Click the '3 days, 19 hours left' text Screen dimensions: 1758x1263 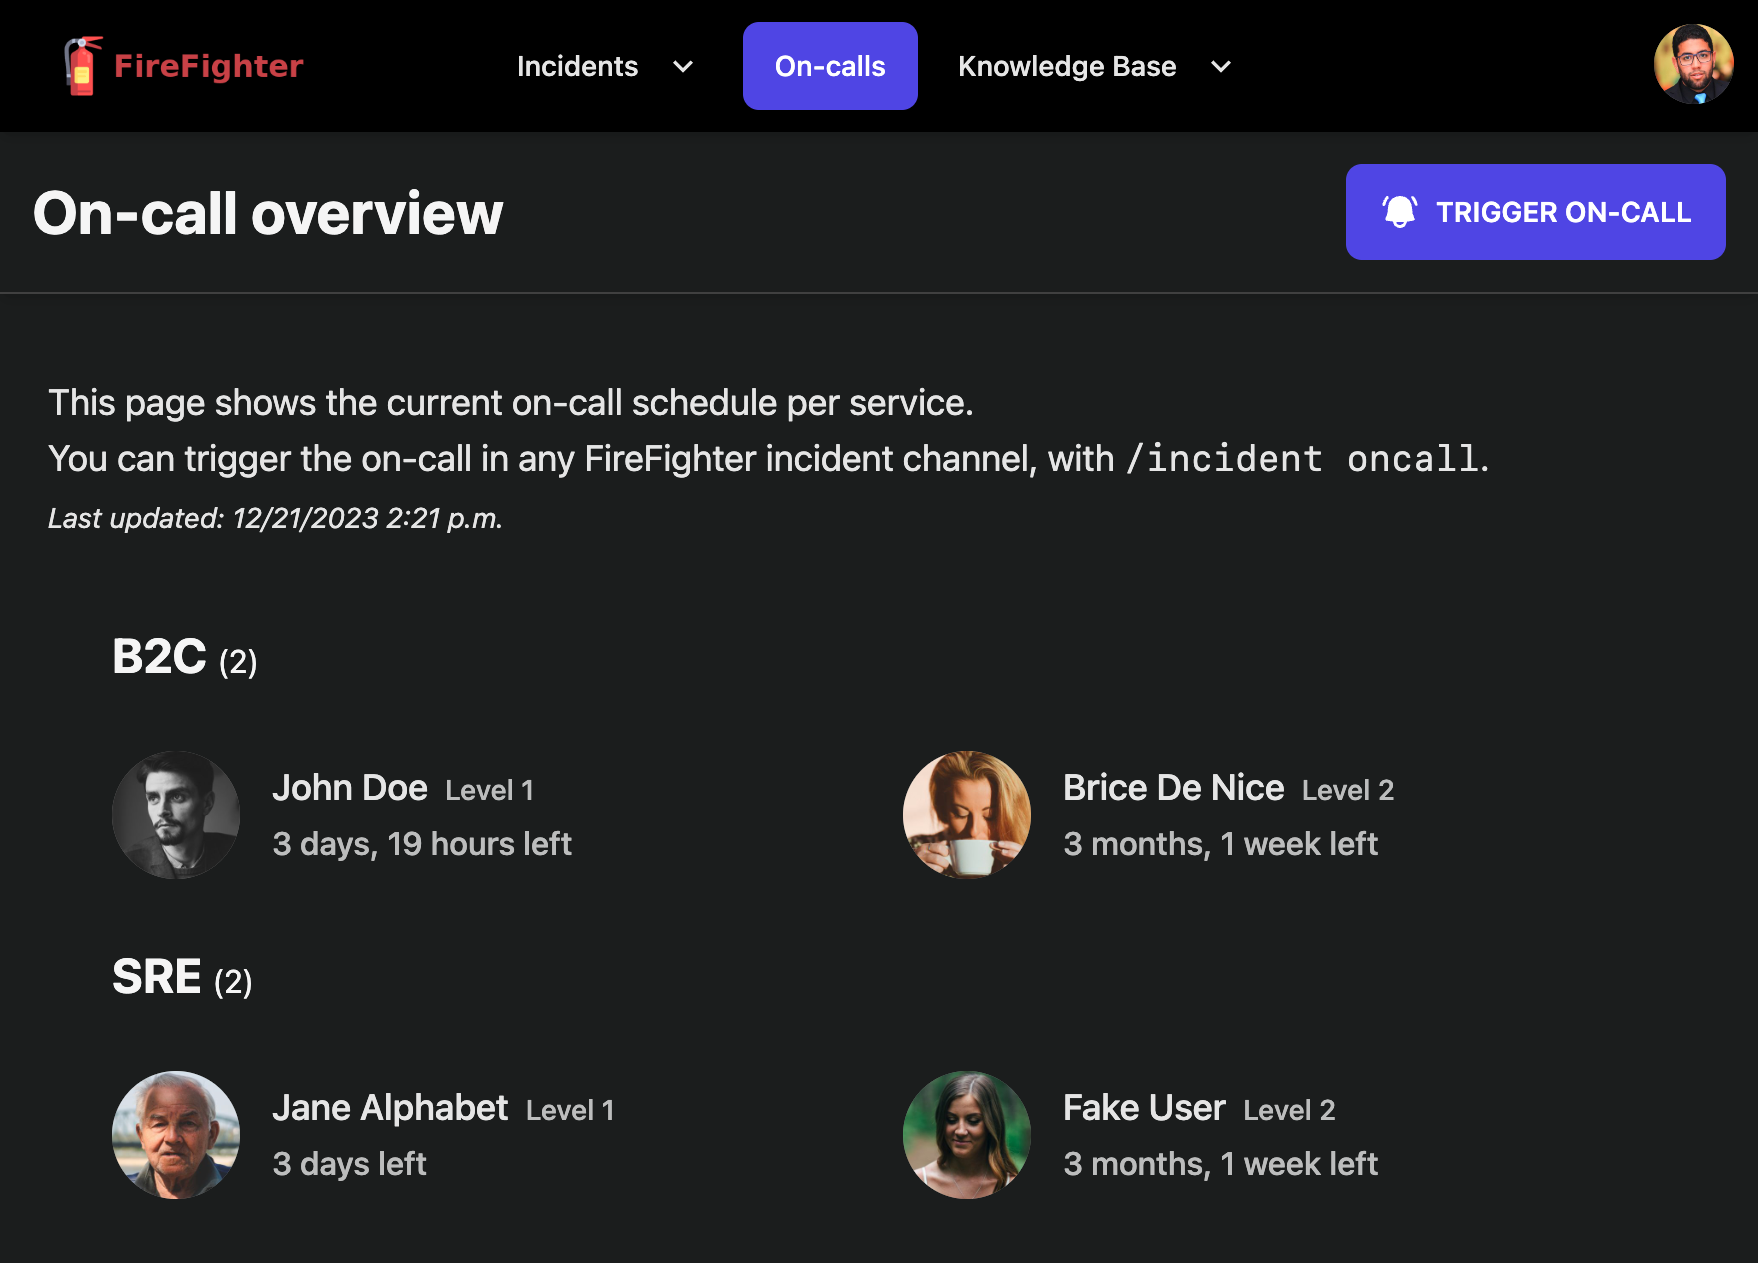(422, 844)
